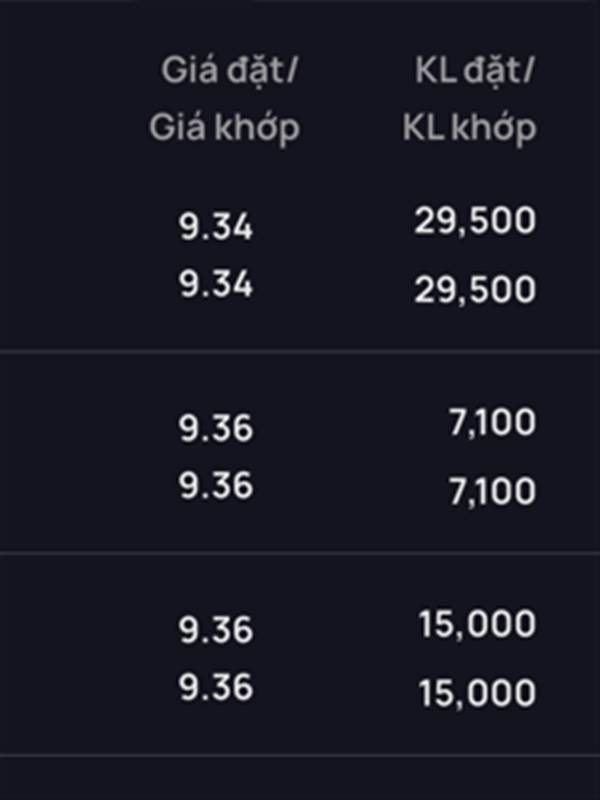Sort by the KL đặt header label
The image size is (600, 800).
click(474, 71)
